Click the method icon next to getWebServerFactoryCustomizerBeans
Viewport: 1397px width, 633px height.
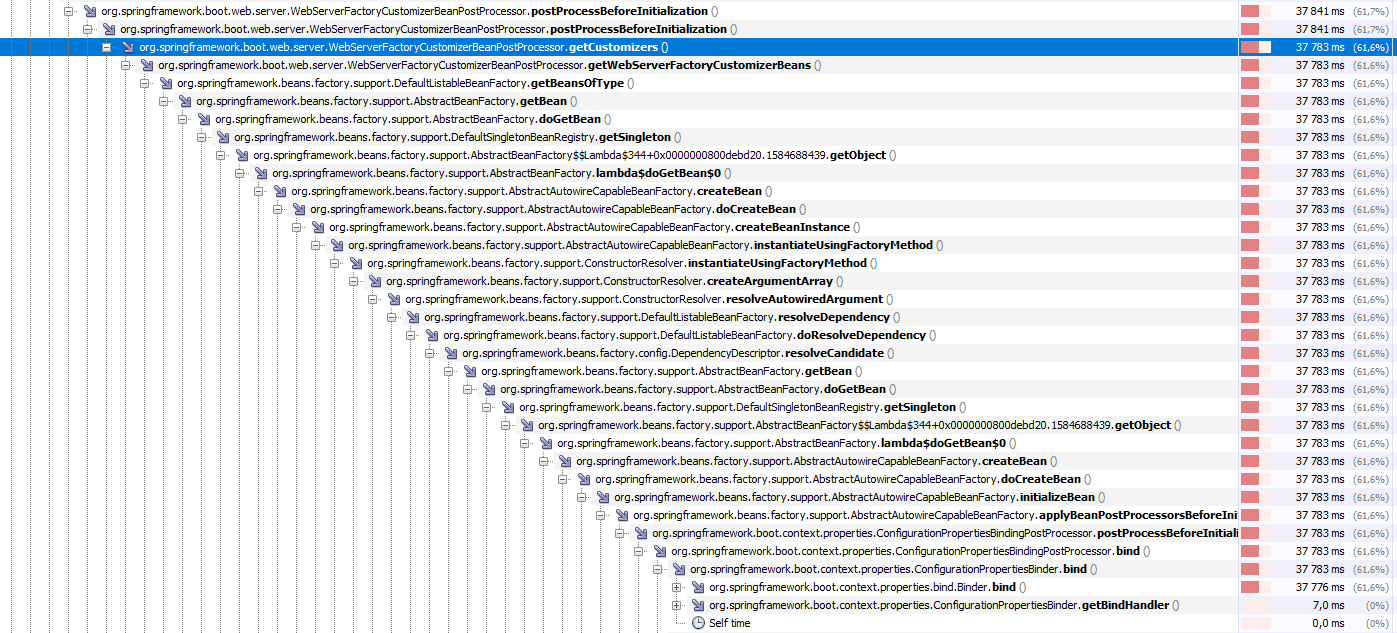146,64
